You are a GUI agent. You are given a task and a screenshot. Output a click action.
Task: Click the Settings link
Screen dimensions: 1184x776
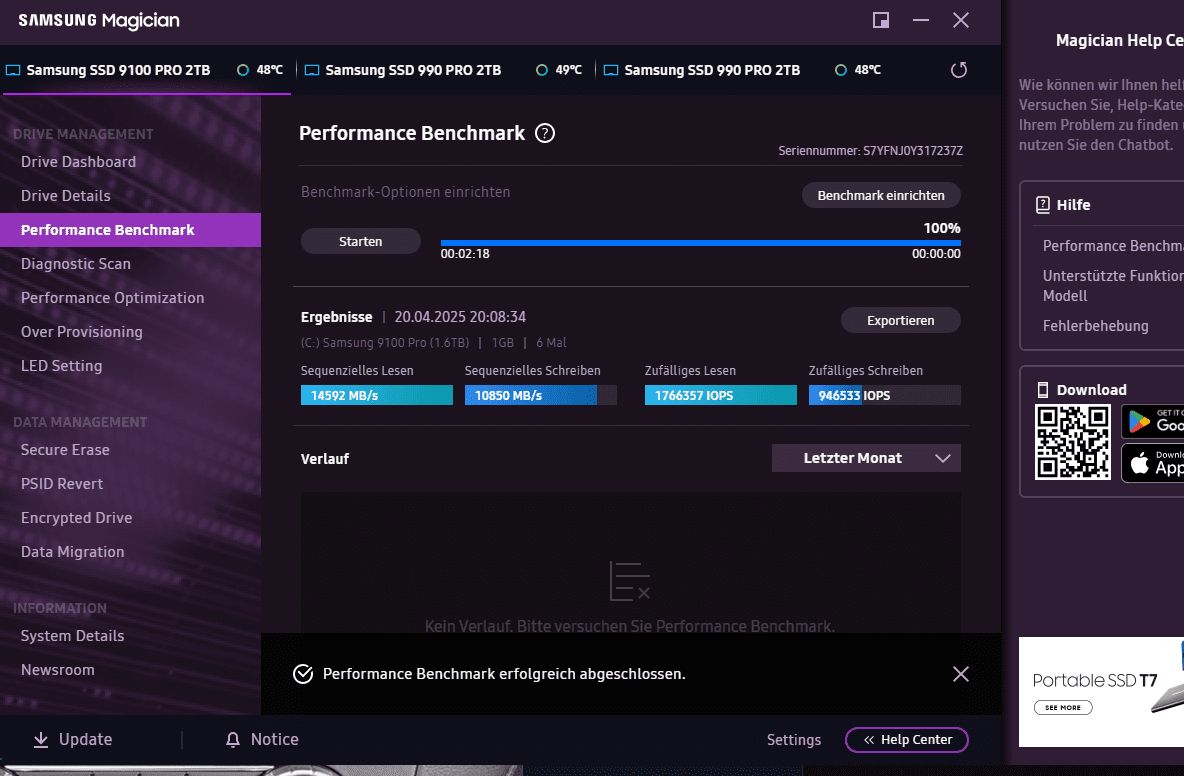tap(794, 740)
